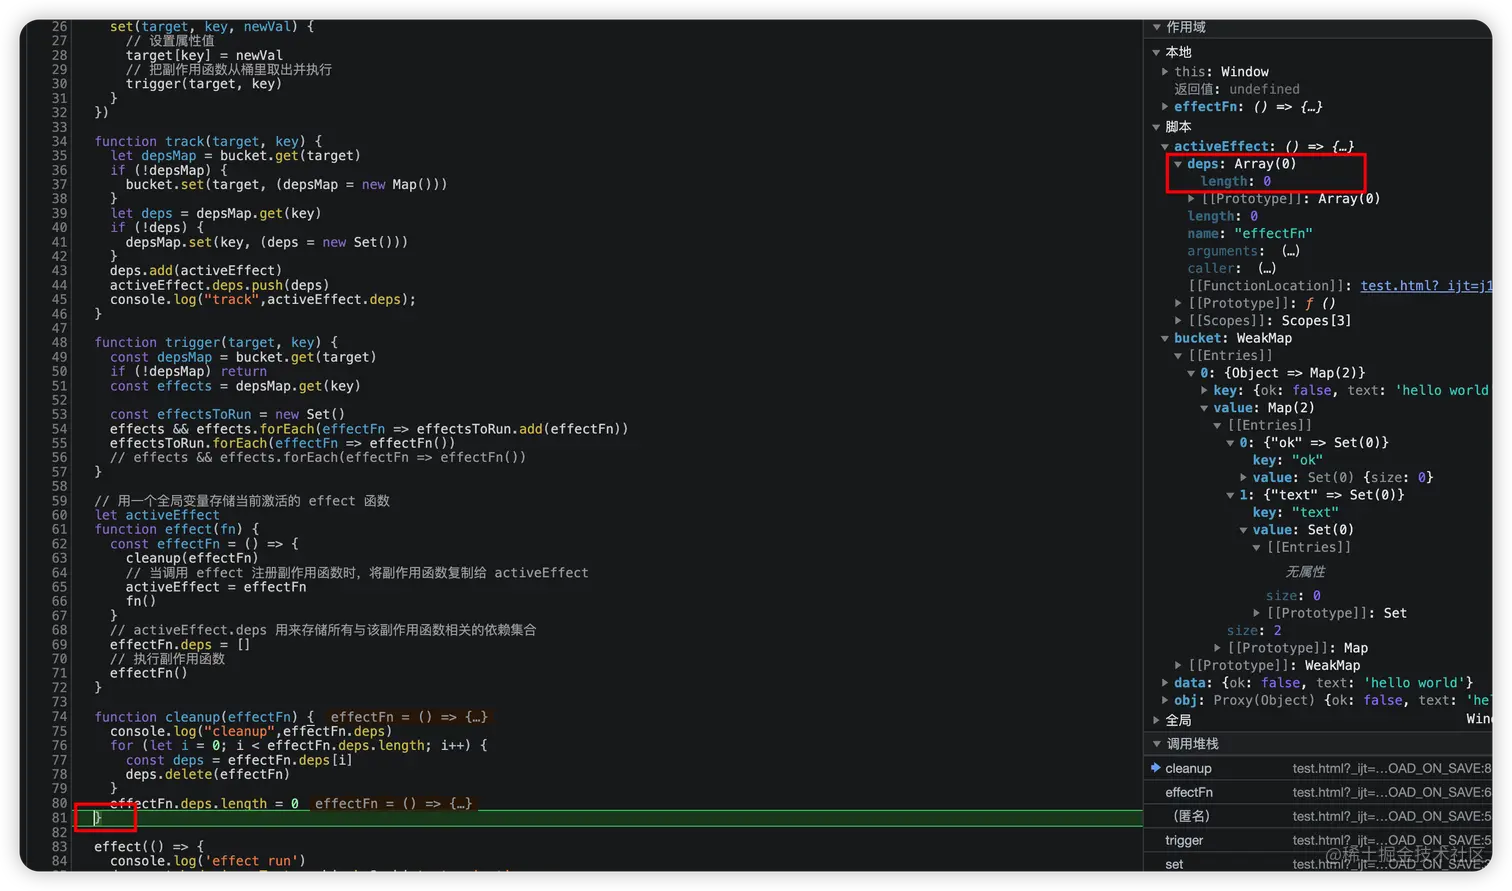Click the 返回值: undefined row

(1237, 89)
